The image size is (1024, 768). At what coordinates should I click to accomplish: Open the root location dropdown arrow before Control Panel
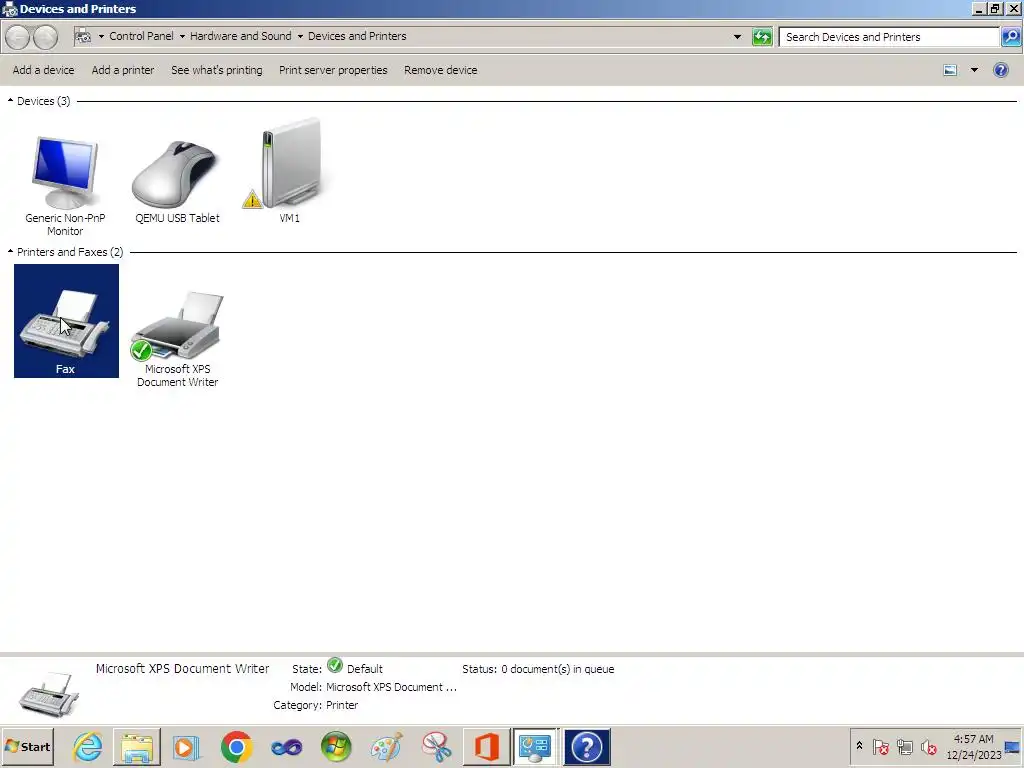click(x=101, y=37)
